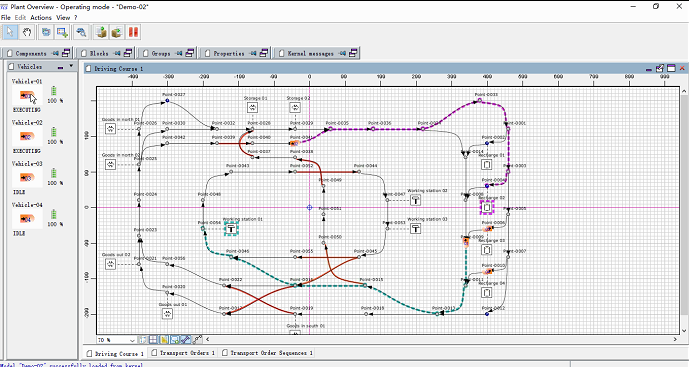The height and width of the screenshot is (367, 689).
Task: Click the first box icon with green arrow
Action: (102, 32)
